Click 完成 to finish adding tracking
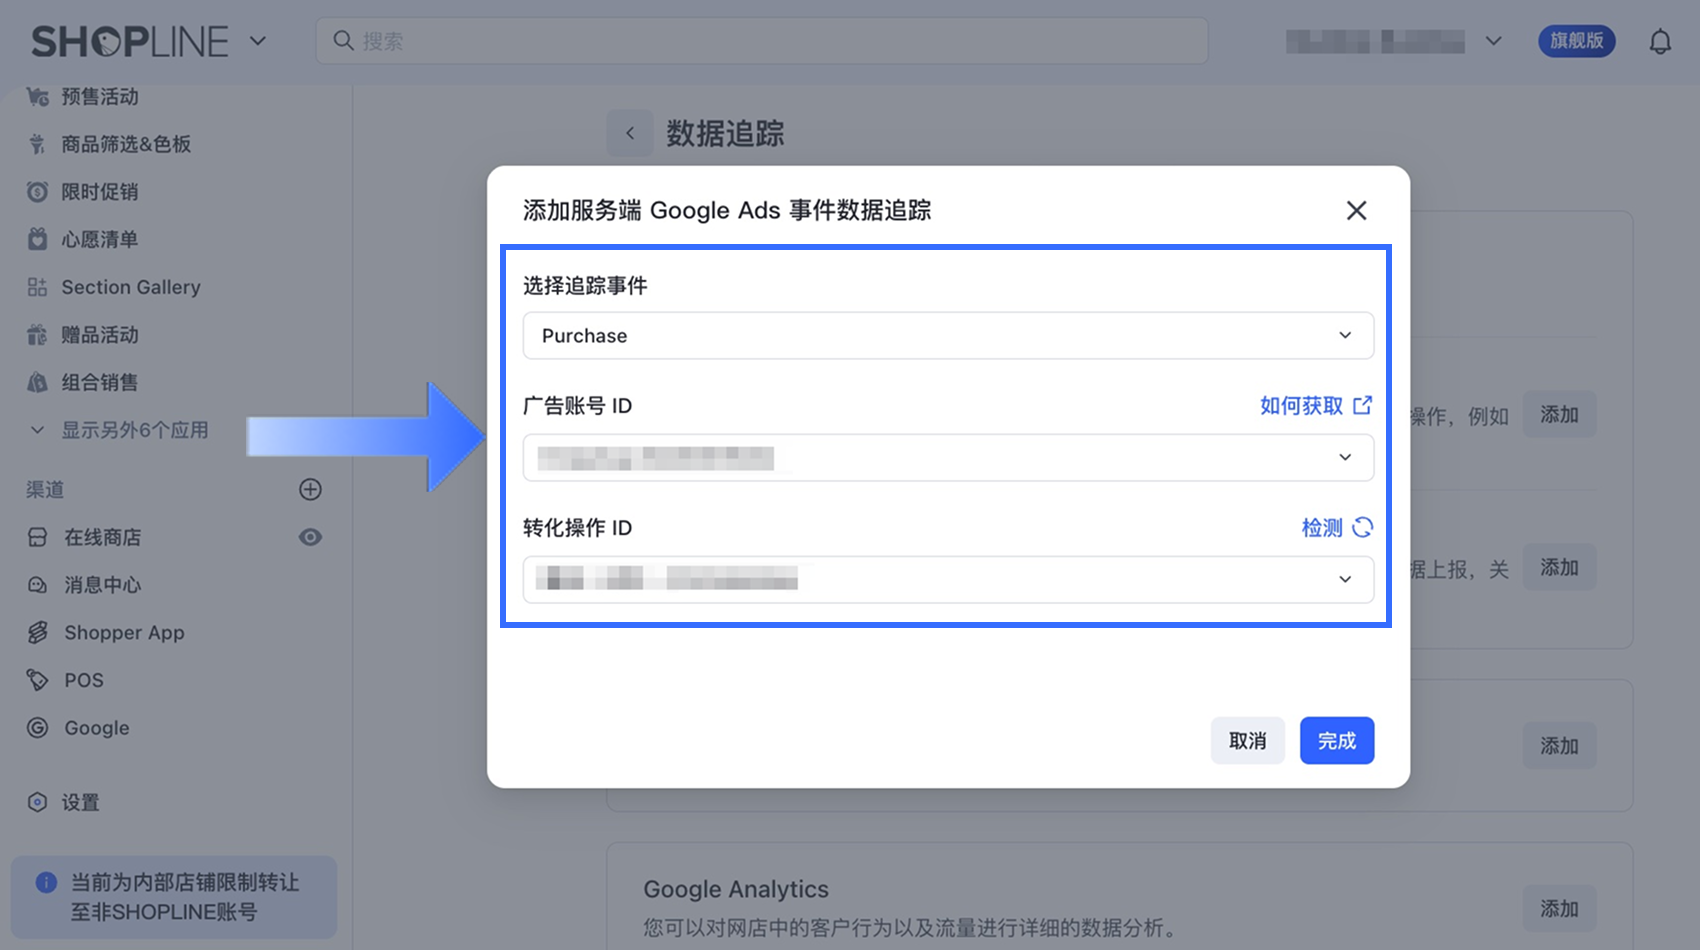Screen dimensions: 1700x950 click(x=1337, y=741)
